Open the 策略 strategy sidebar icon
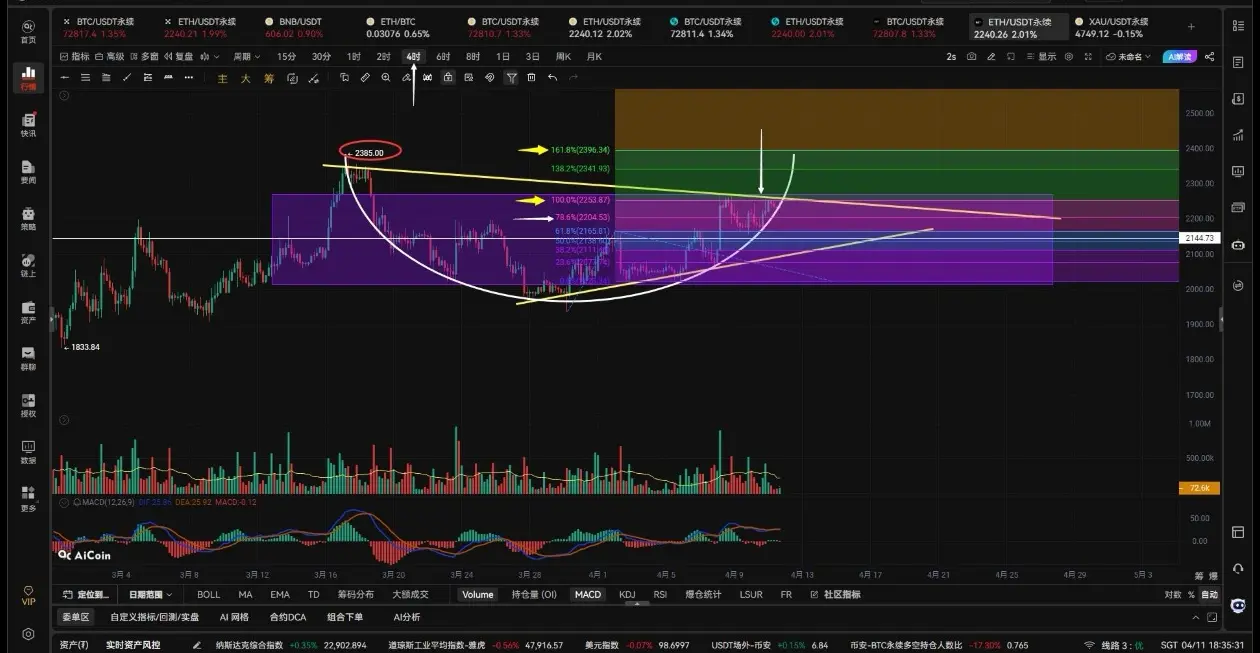This screenshot has height=653, width=1260. 28,219
